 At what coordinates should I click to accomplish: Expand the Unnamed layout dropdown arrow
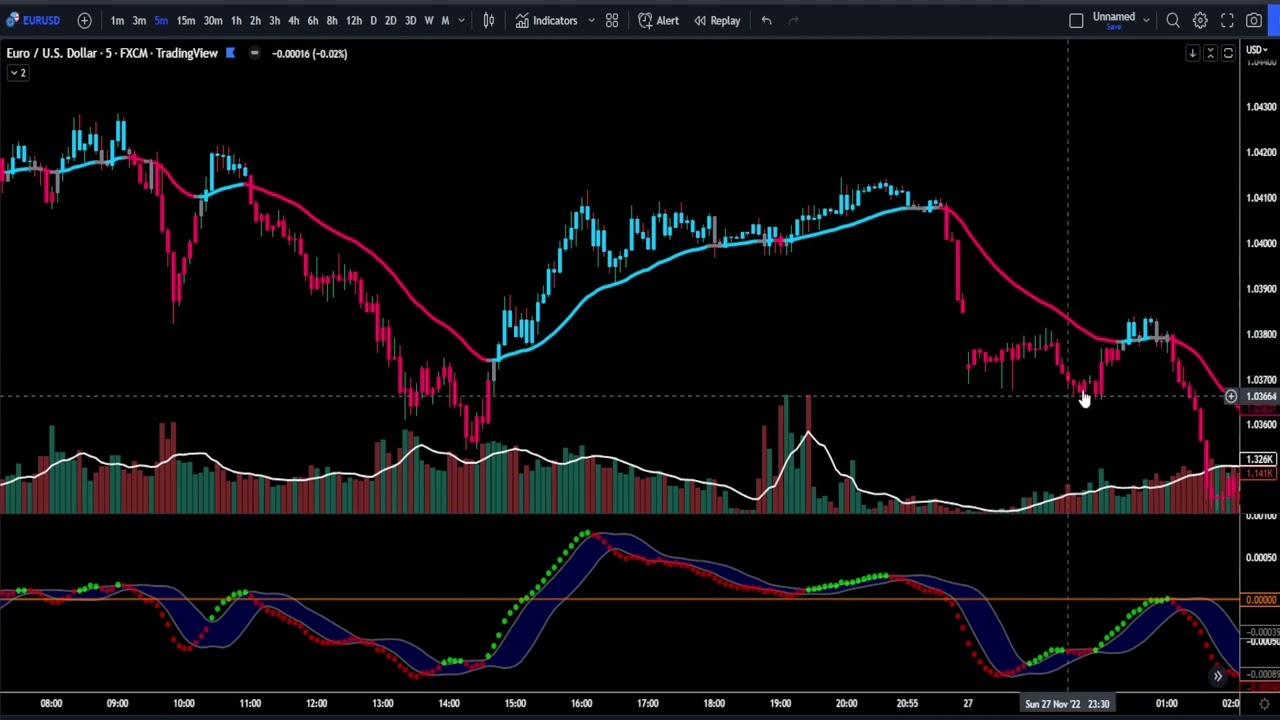click(1146, 20)
